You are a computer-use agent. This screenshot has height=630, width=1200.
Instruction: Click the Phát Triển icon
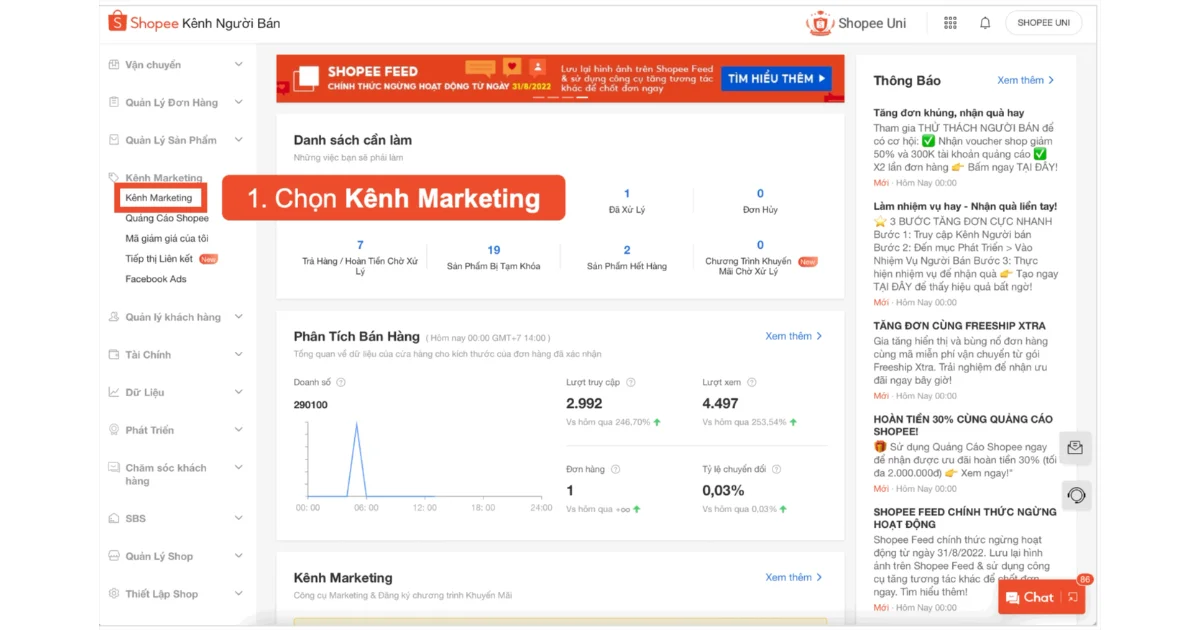pos(114,430)
